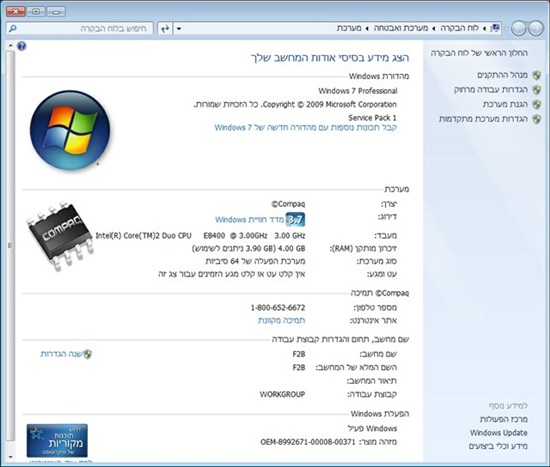The image size is (550, 467).
Task: Click the 4.00 GB RAM value
Action: point(291,248)
